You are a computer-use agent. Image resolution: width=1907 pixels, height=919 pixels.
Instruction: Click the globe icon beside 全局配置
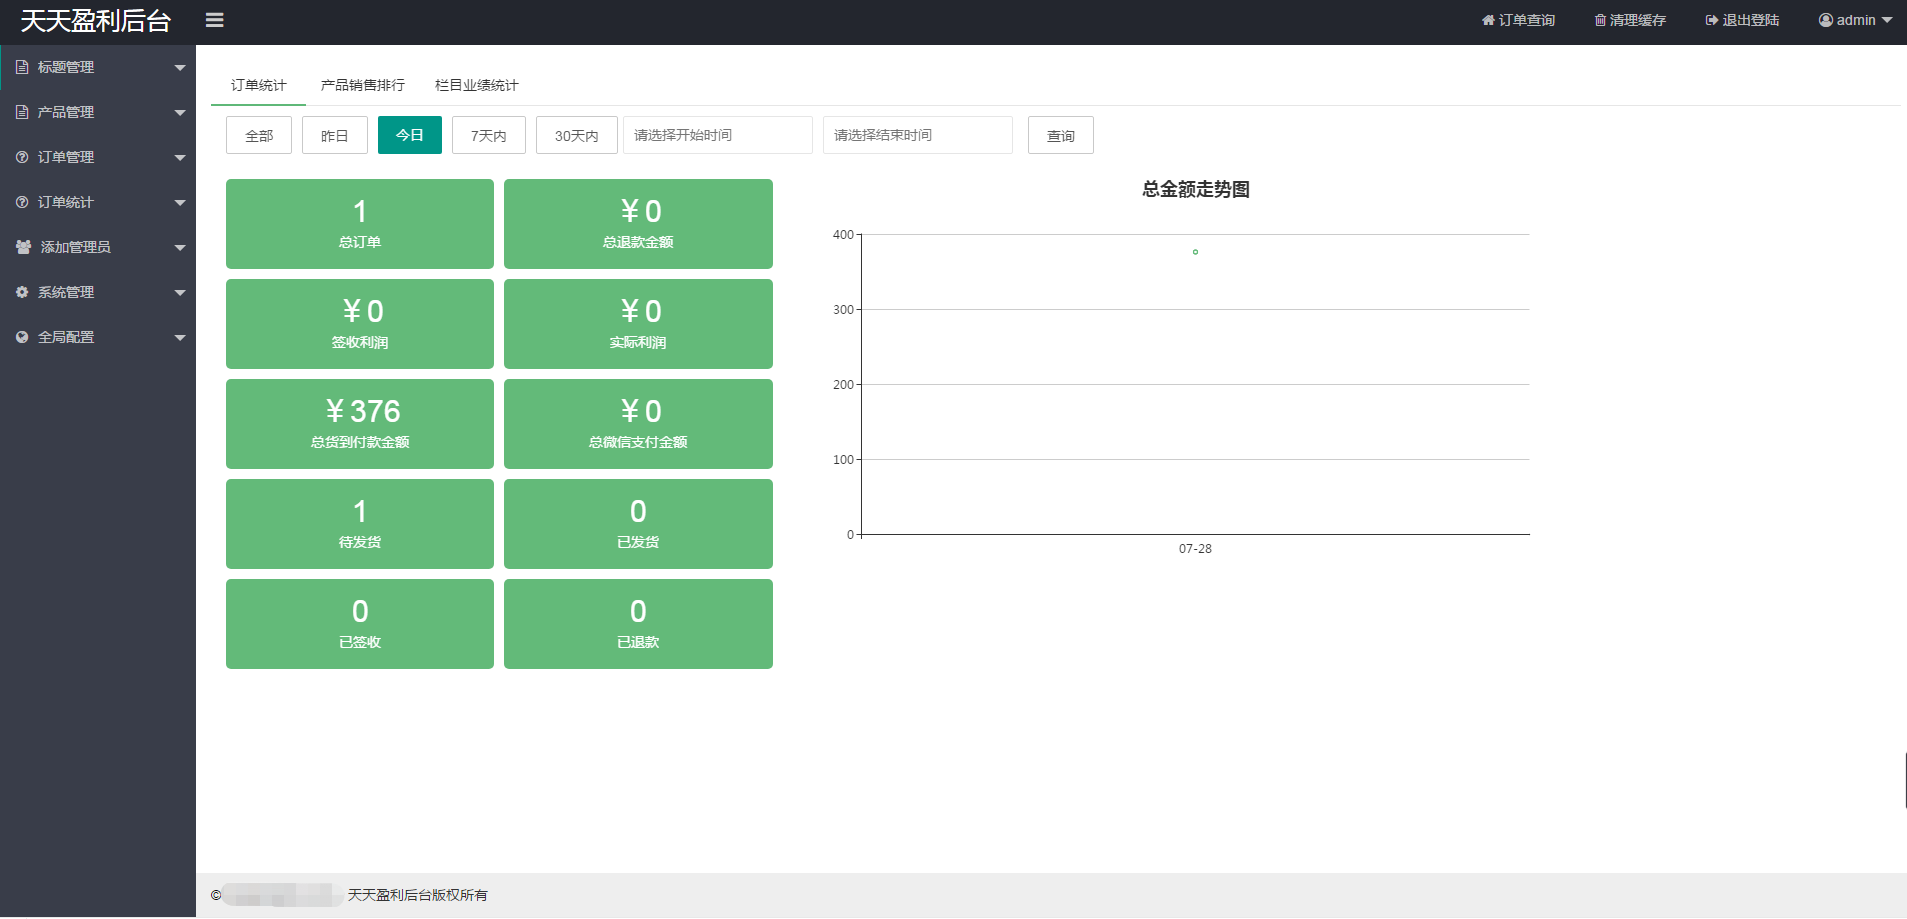(x=22, y=337)
